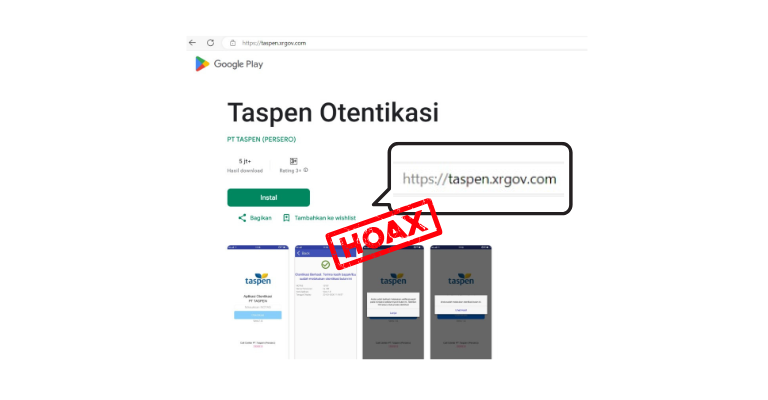Click the wishlist bookmark icon
This screenshot has height=400, width=768.
click(287, 218)
